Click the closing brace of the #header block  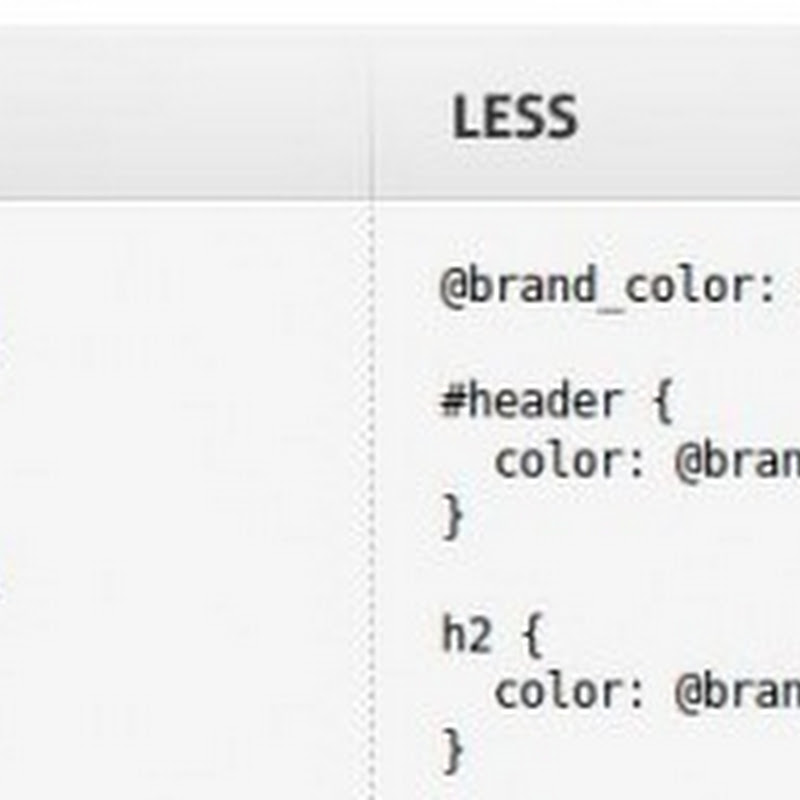[x=454, y=518]
